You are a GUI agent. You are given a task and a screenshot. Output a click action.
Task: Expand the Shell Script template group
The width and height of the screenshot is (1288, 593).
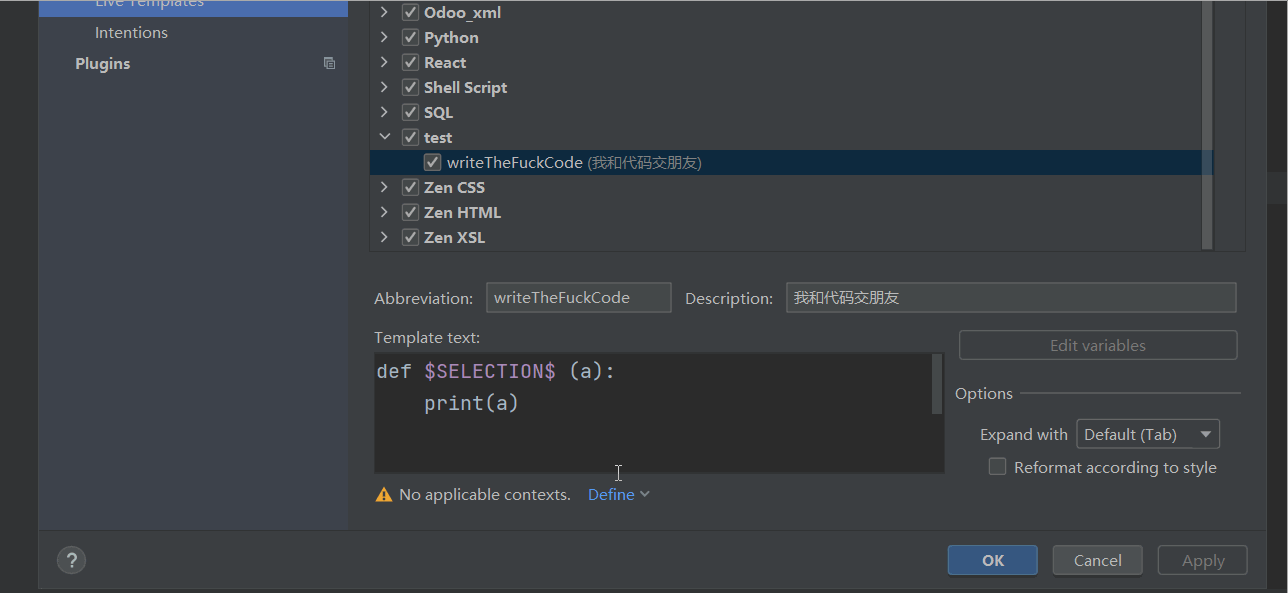[384, 88]
